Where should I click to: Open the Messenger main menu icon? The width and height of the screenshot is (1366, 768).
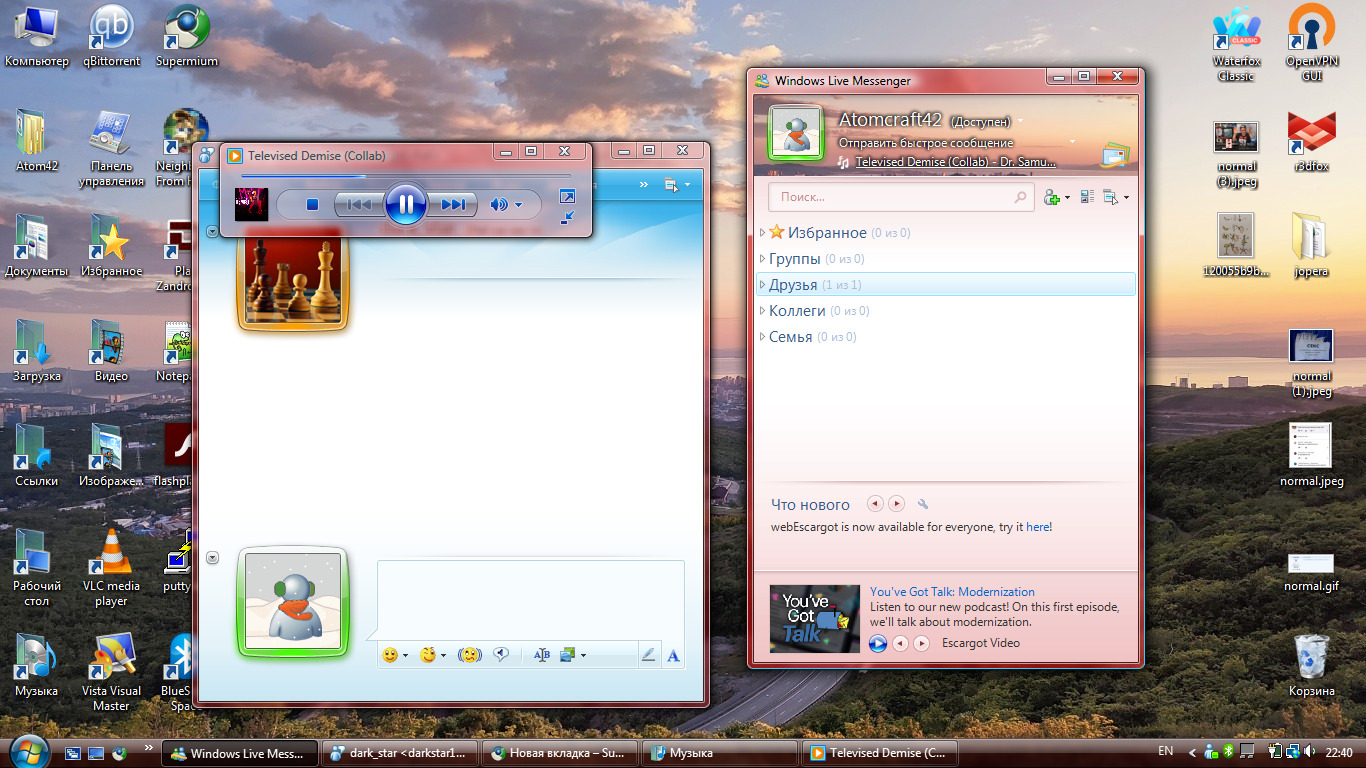[x=1110, y=197]
